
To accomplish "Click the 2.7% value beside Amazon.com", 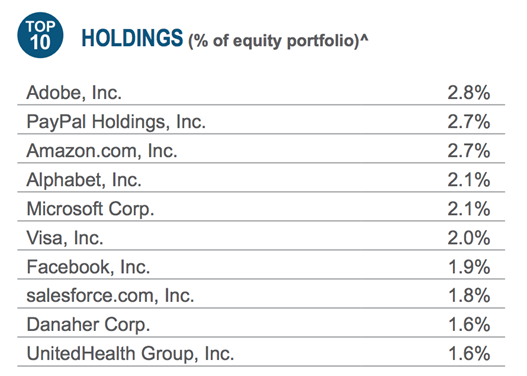I will [x=469, y=151].
